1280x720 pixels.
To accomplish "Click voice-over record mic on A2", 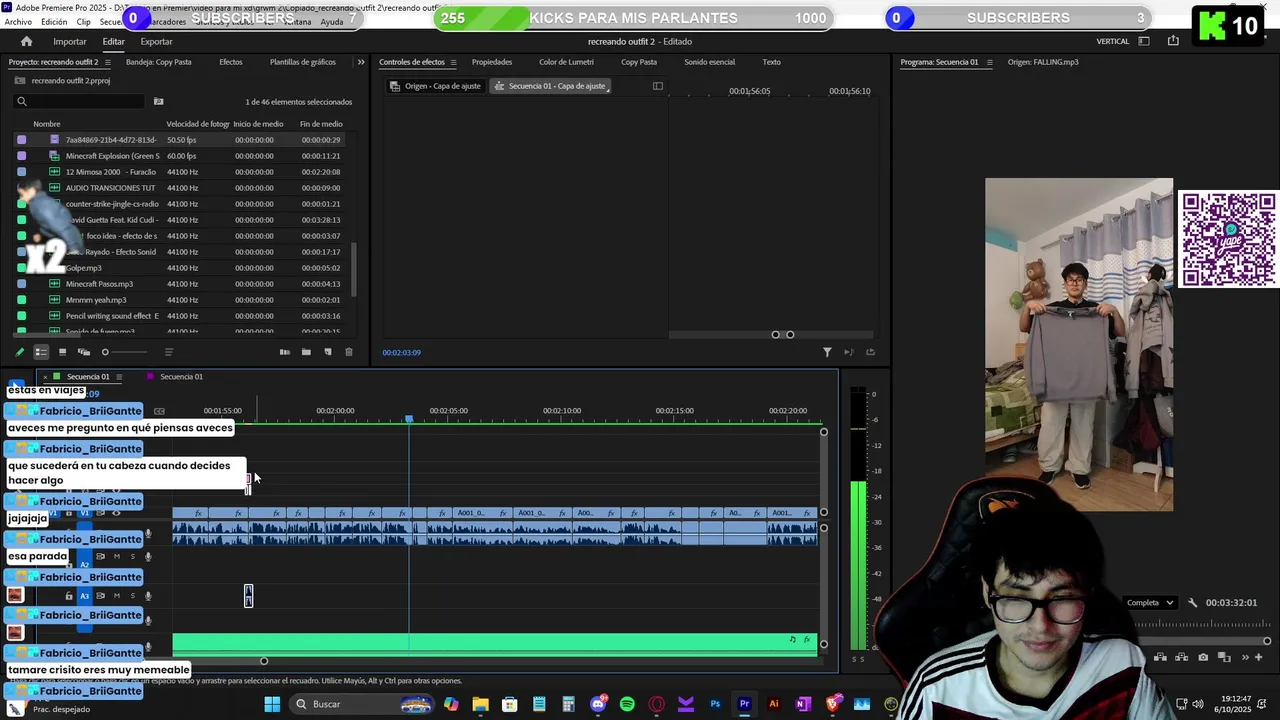I will pos(148,557).
